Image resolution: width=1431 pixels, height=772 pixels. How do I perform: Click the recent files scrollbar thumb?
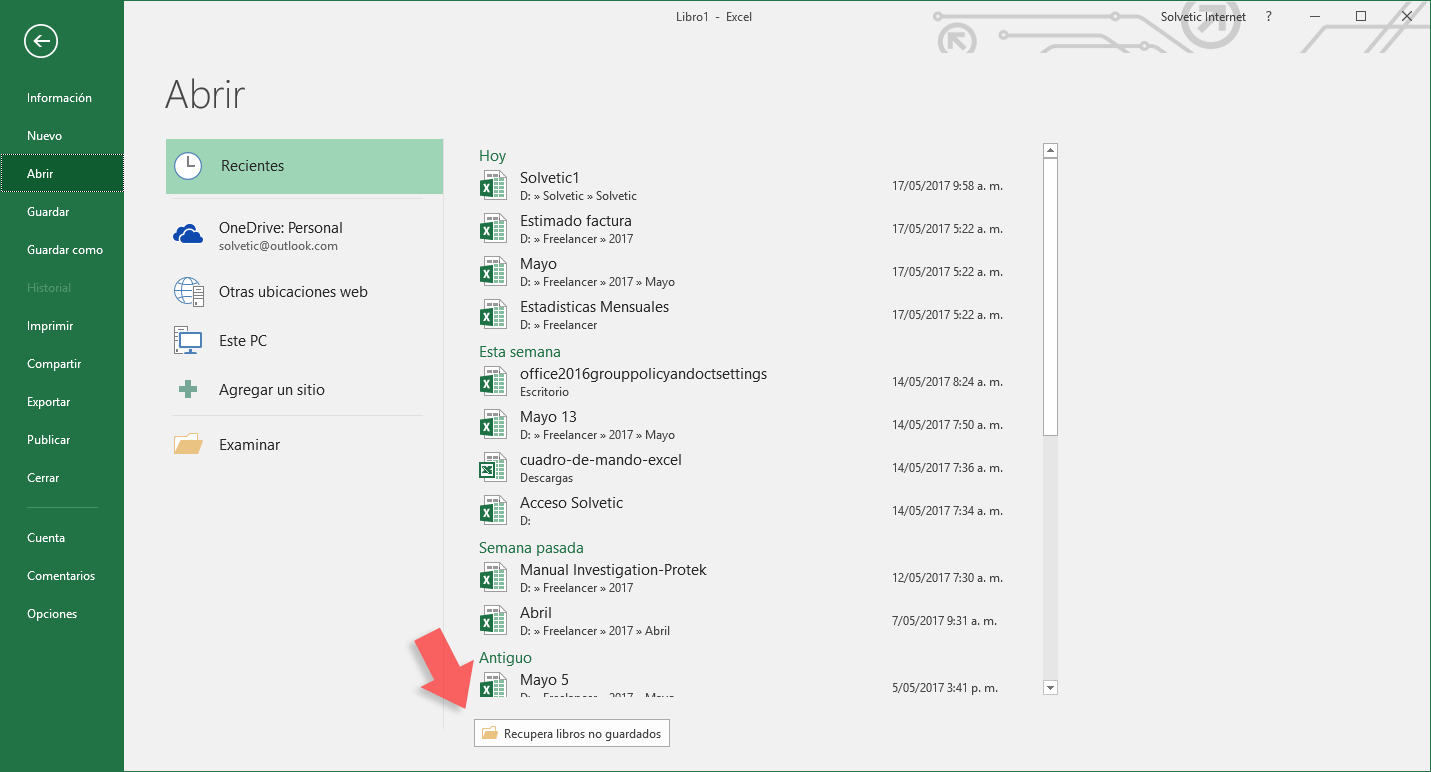tap(1050, 297)
